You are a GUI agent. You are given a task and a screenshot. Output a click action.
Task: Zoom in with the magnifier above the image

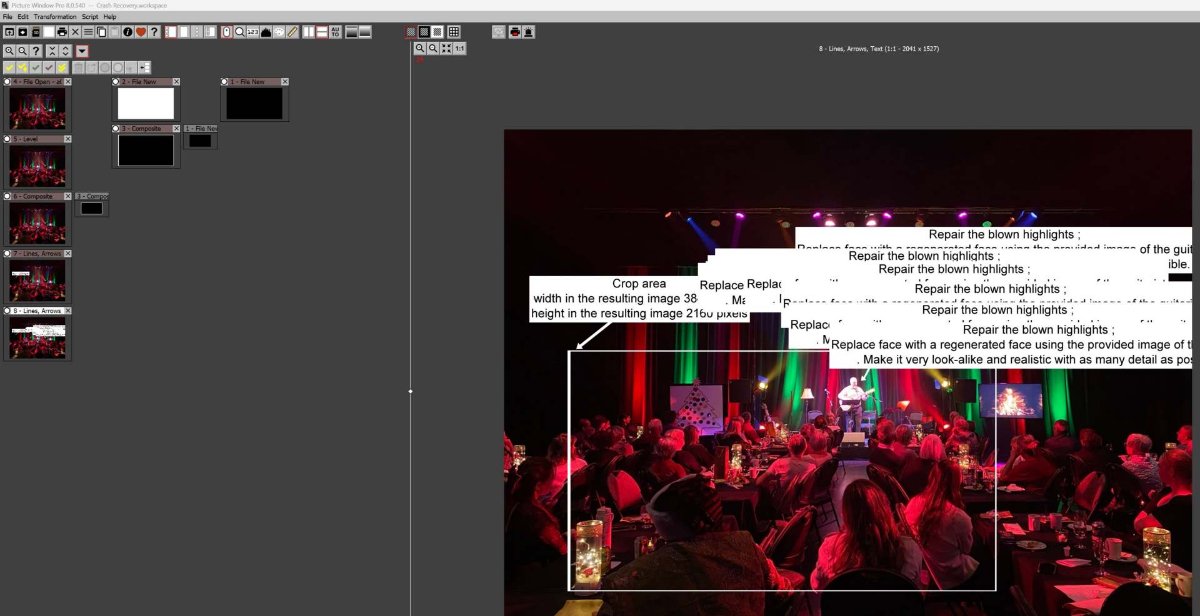[x=421, y=47]
